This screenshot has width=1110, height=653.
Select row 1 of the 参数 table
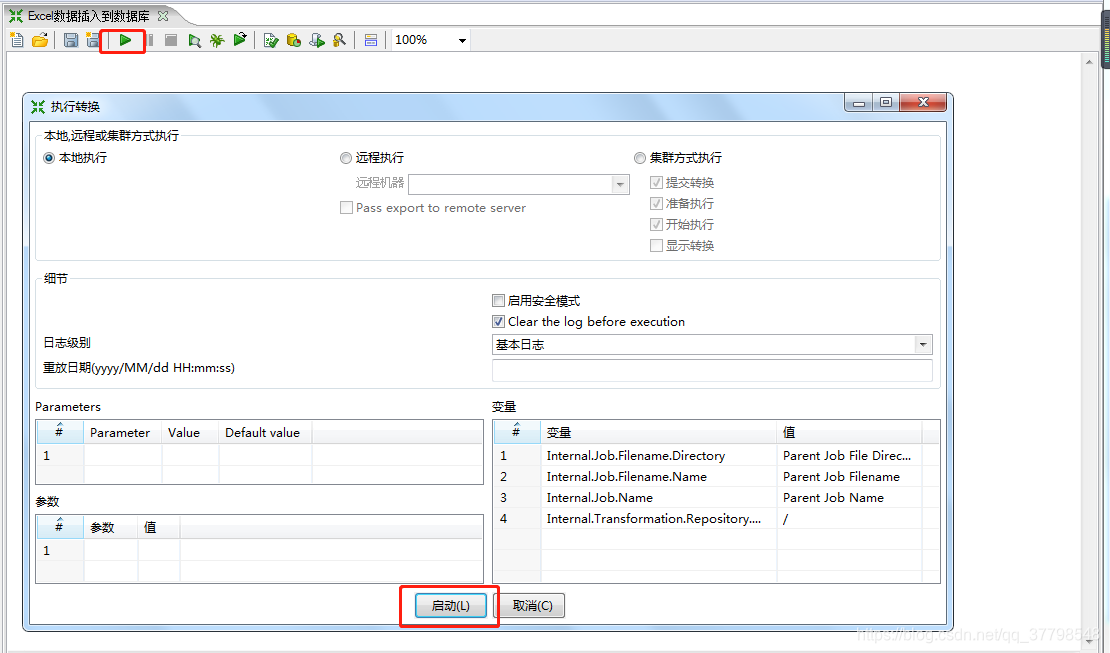click(259, 550)
